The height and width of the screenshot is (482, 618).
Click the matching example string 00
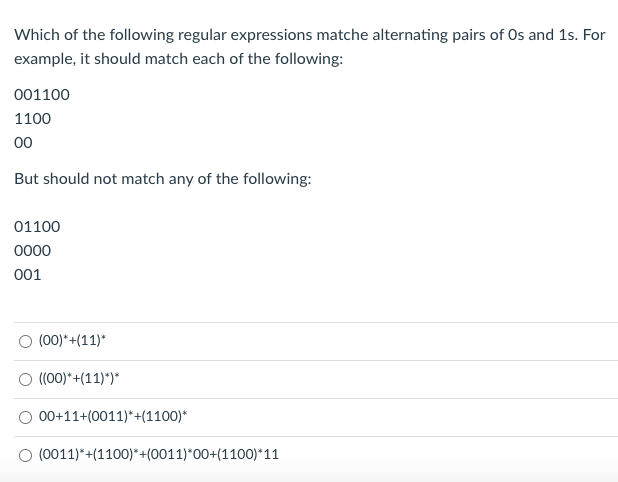23,143
